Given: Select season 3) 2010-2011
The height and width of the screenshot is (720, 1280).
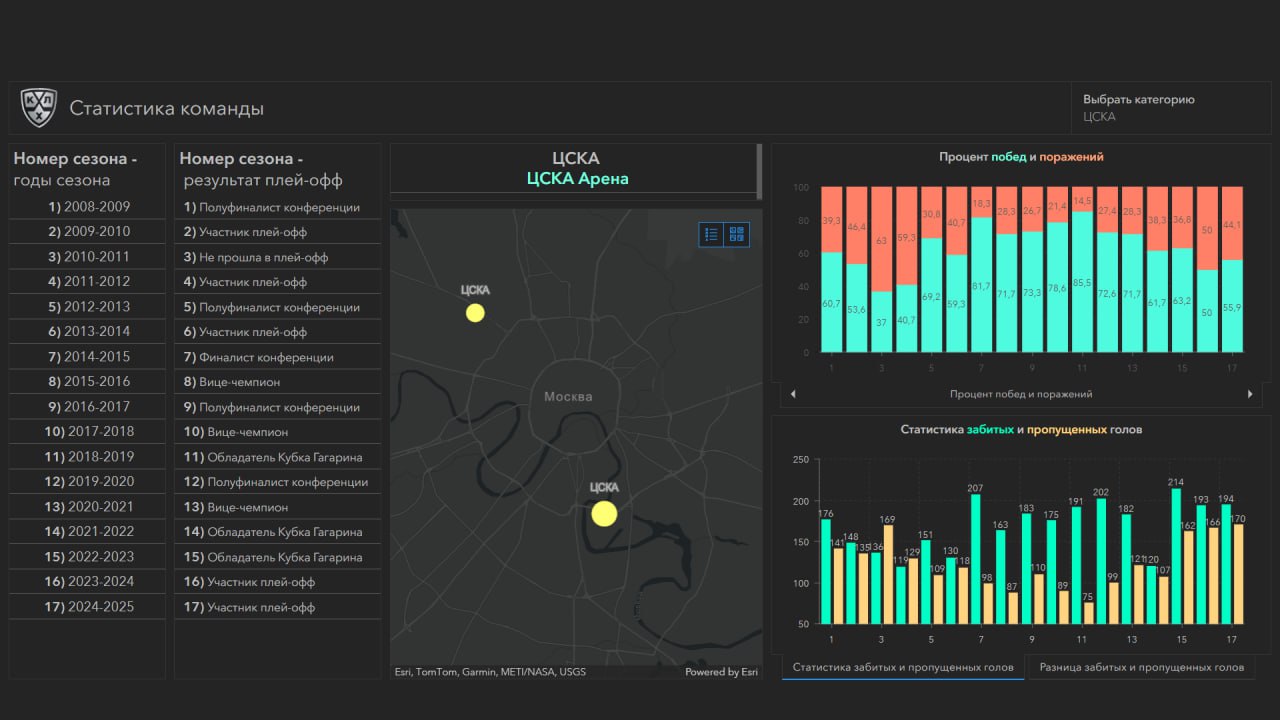Looking at the screenshot, I should [x=88, y=257].
